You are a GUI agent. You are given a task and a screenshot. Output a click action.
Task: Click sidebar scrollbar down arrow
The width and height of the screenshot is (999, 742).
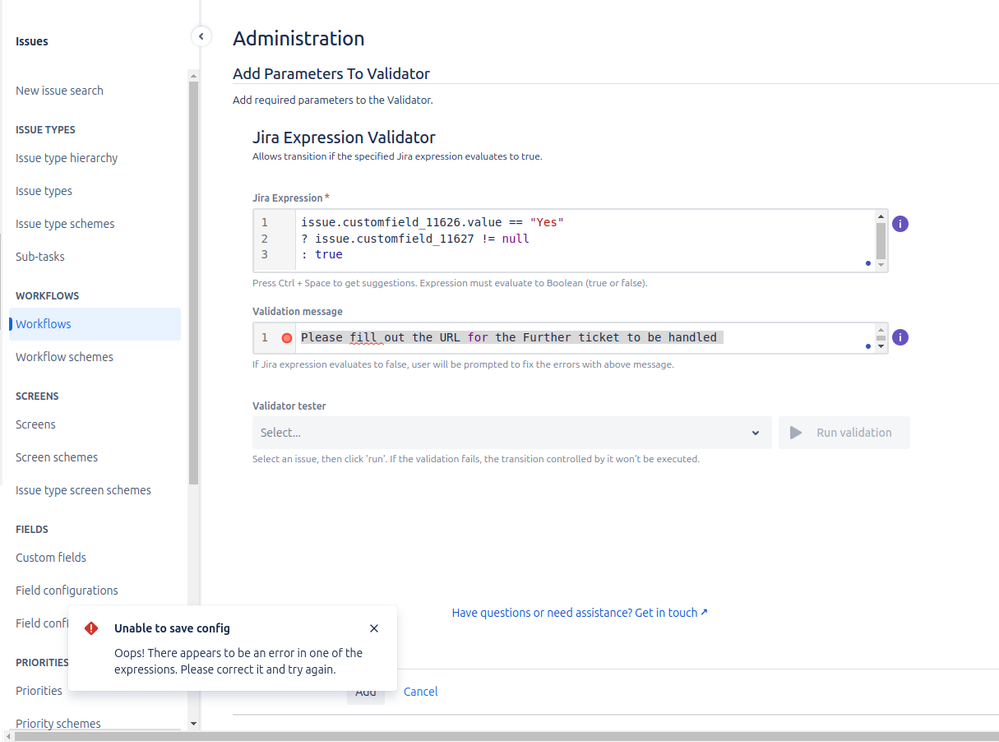[x=194, y=724]
